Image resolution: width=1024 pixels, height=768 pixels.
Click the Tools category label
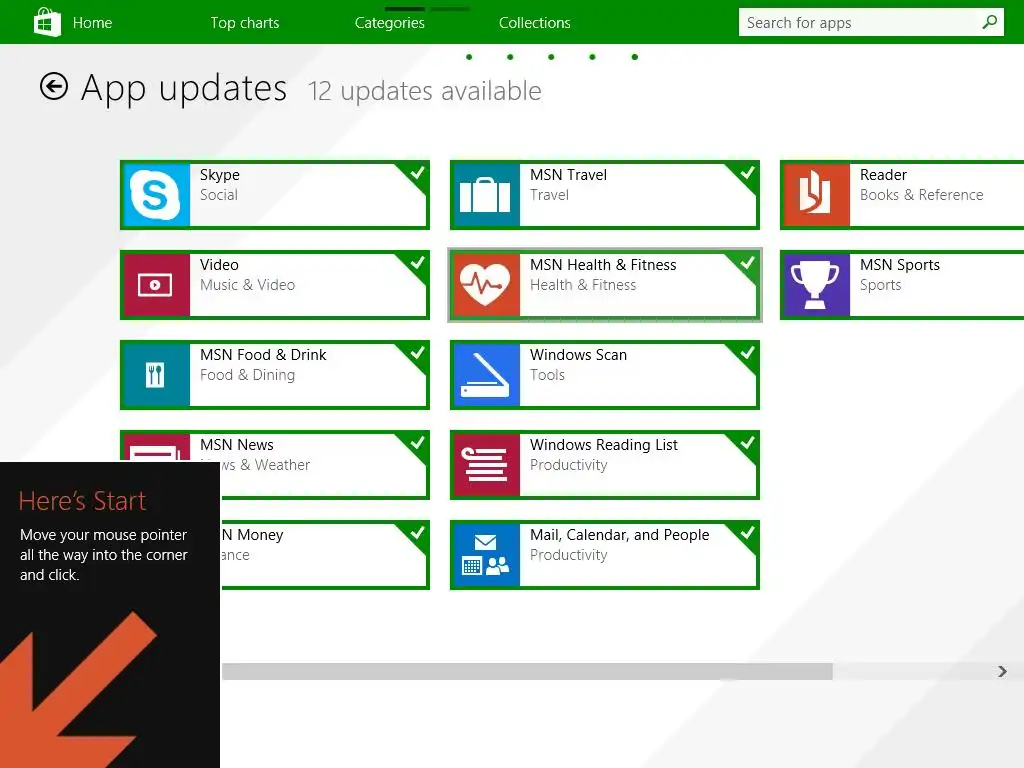[x=547, y=376]
